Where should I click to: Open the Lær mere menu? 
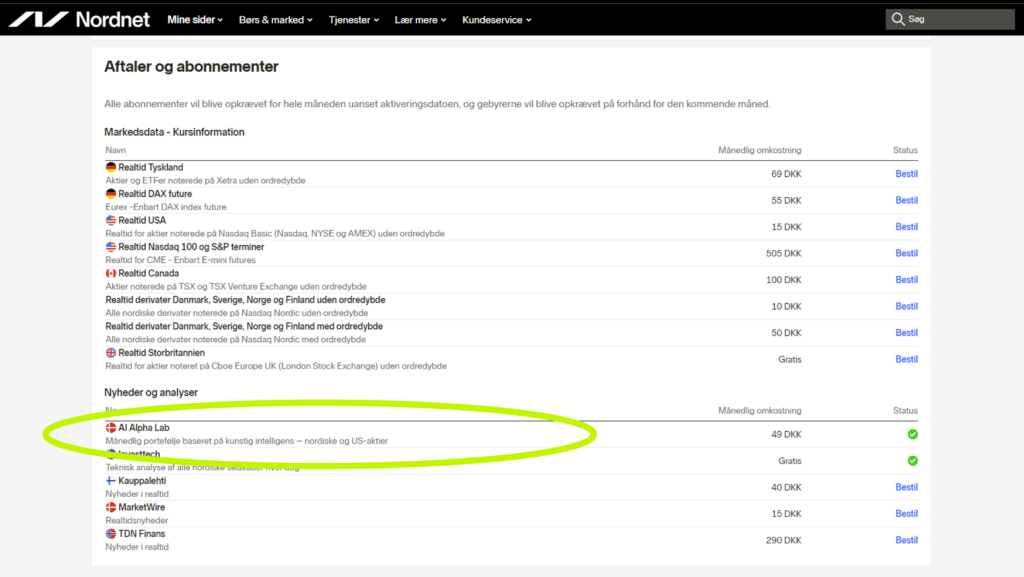420,20
